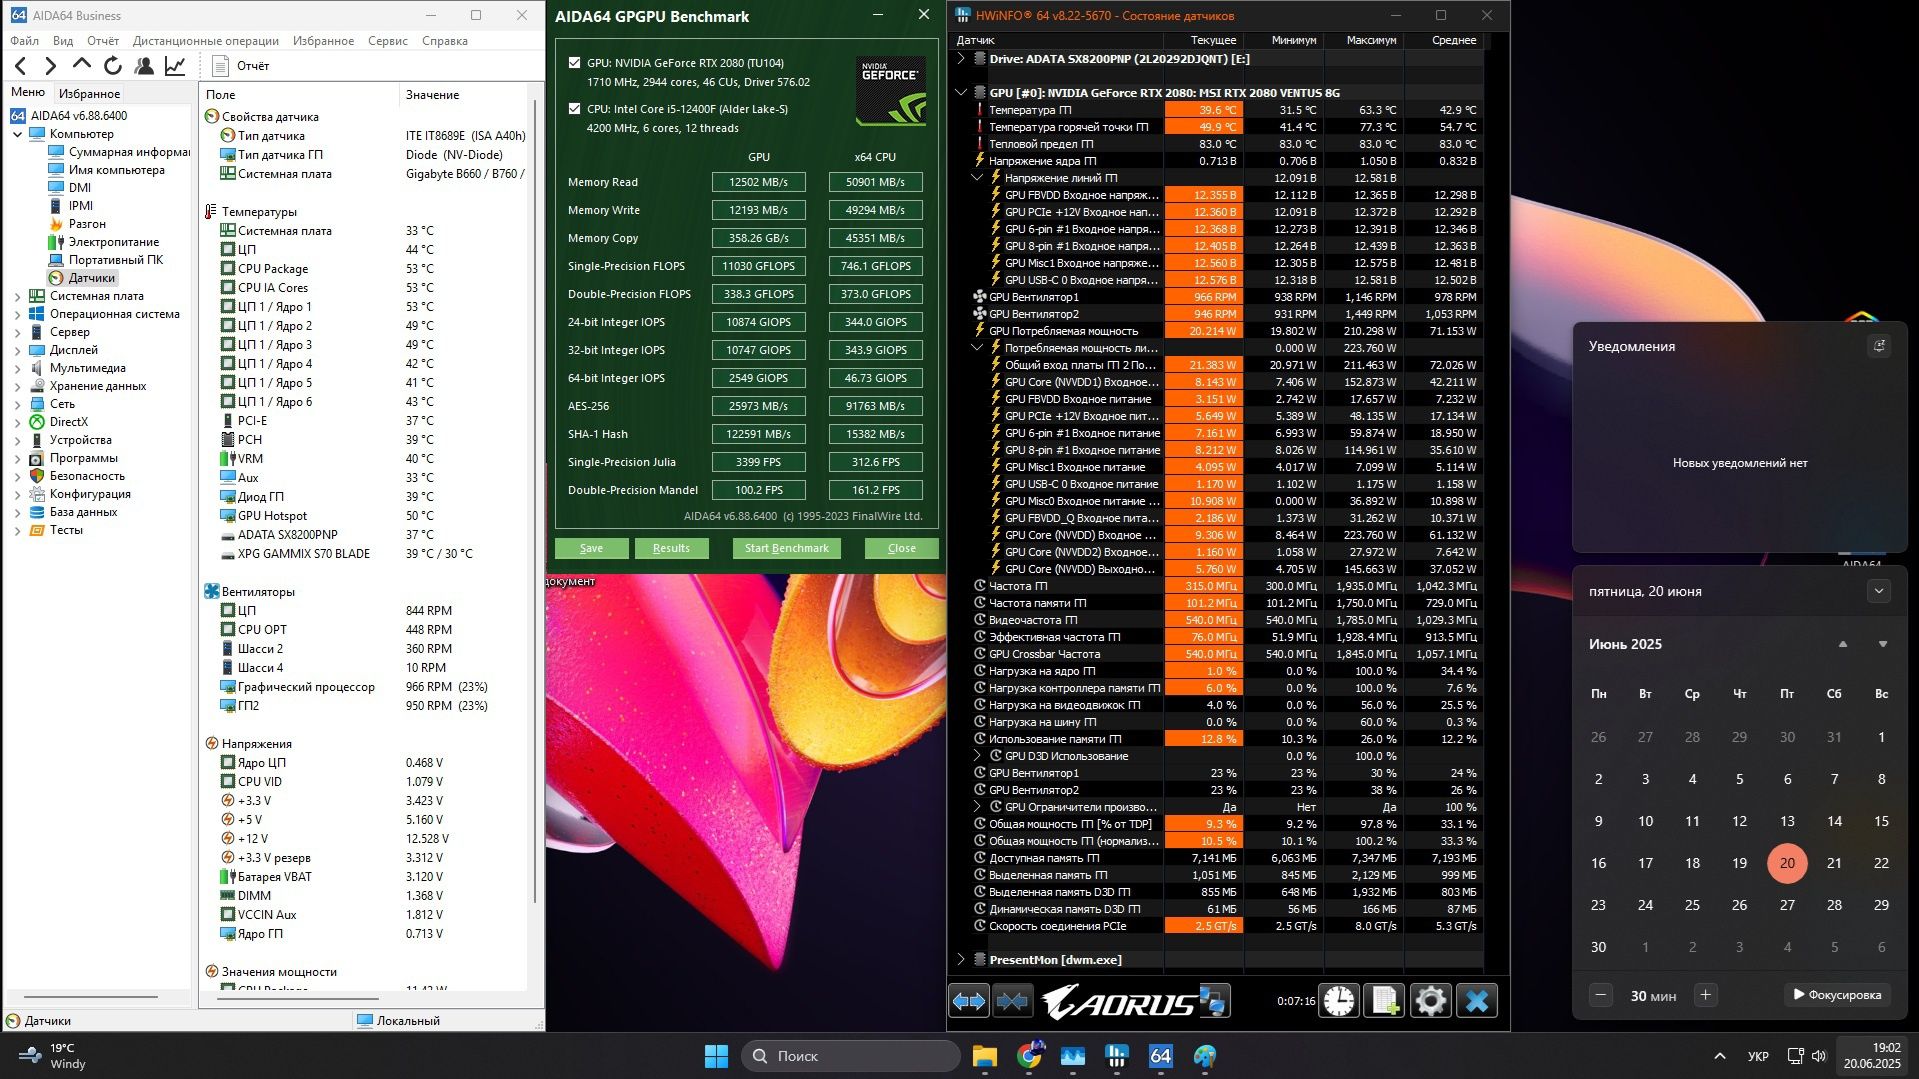This screenshot has height=1079, width=1919.
Task: Open Google Chrome from taskbar
Action: click(1029, 1056)
